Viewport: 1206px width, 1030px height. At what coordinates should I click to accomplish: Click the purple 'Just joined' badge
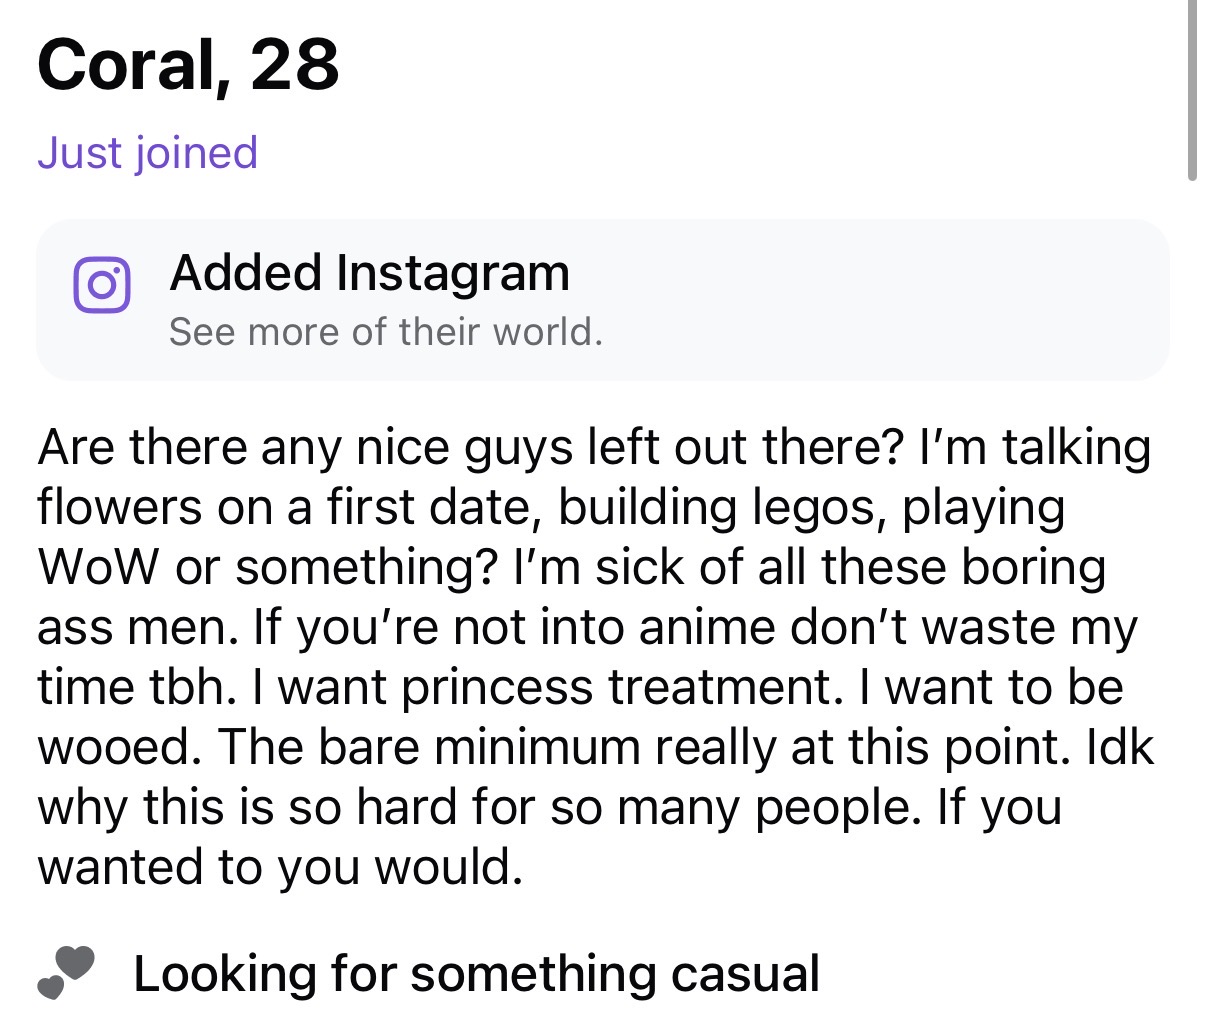pyautogui.click(x=147, y=152)
